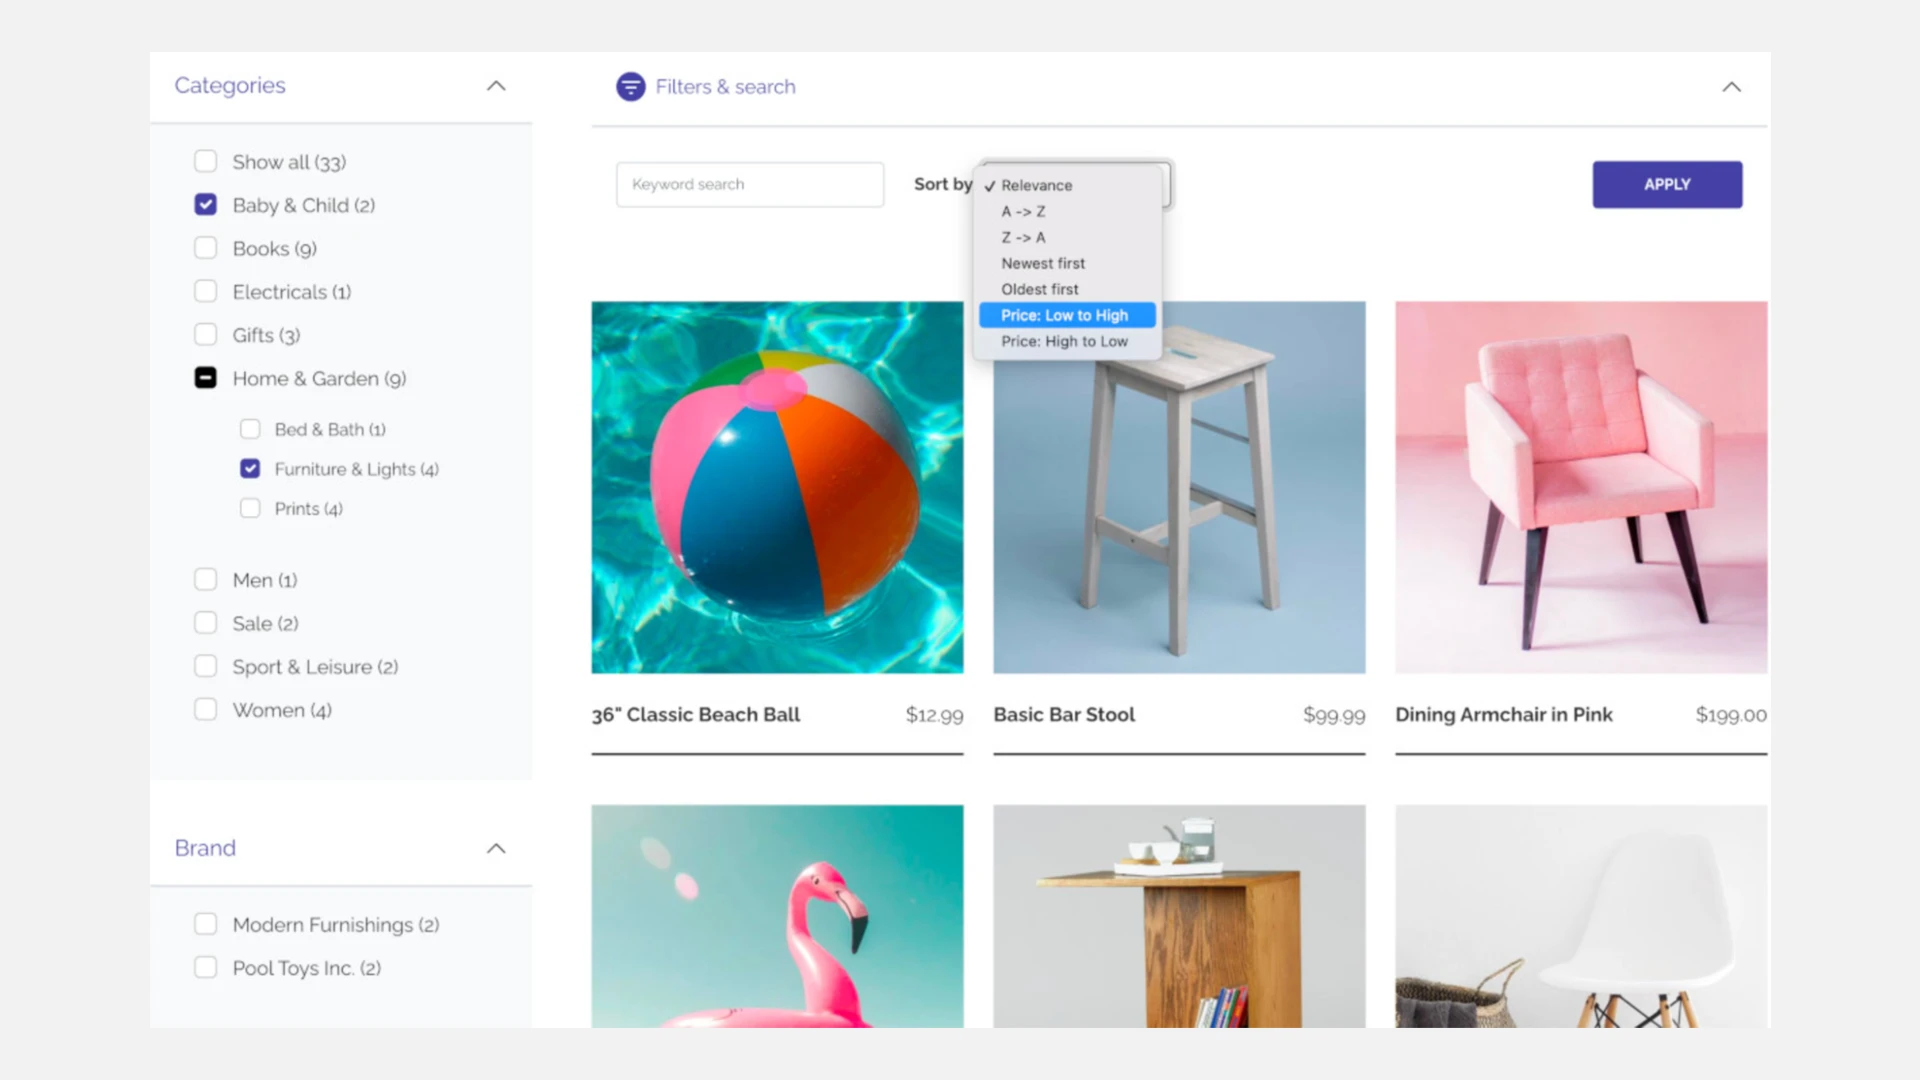Choose Relevance in the sort menu
This screenshot has height=1080, width=1920.
click(1067, 185)
